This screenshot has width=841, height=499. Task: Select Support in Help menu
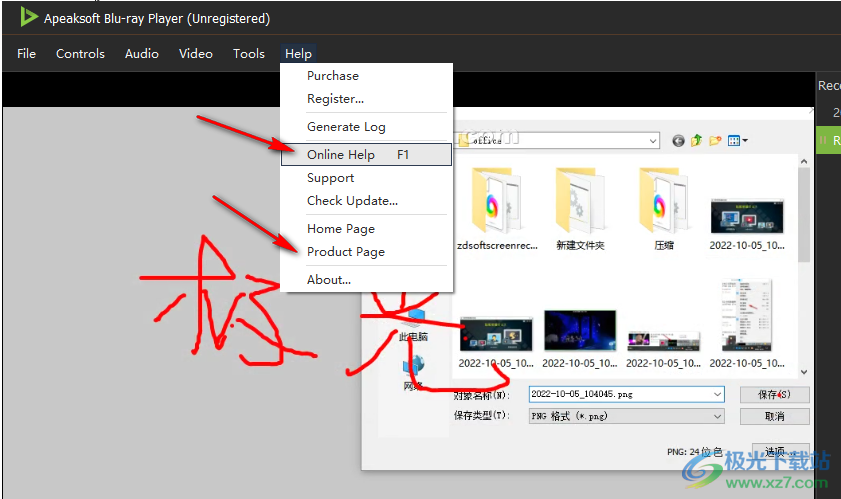tap(366, 178)
